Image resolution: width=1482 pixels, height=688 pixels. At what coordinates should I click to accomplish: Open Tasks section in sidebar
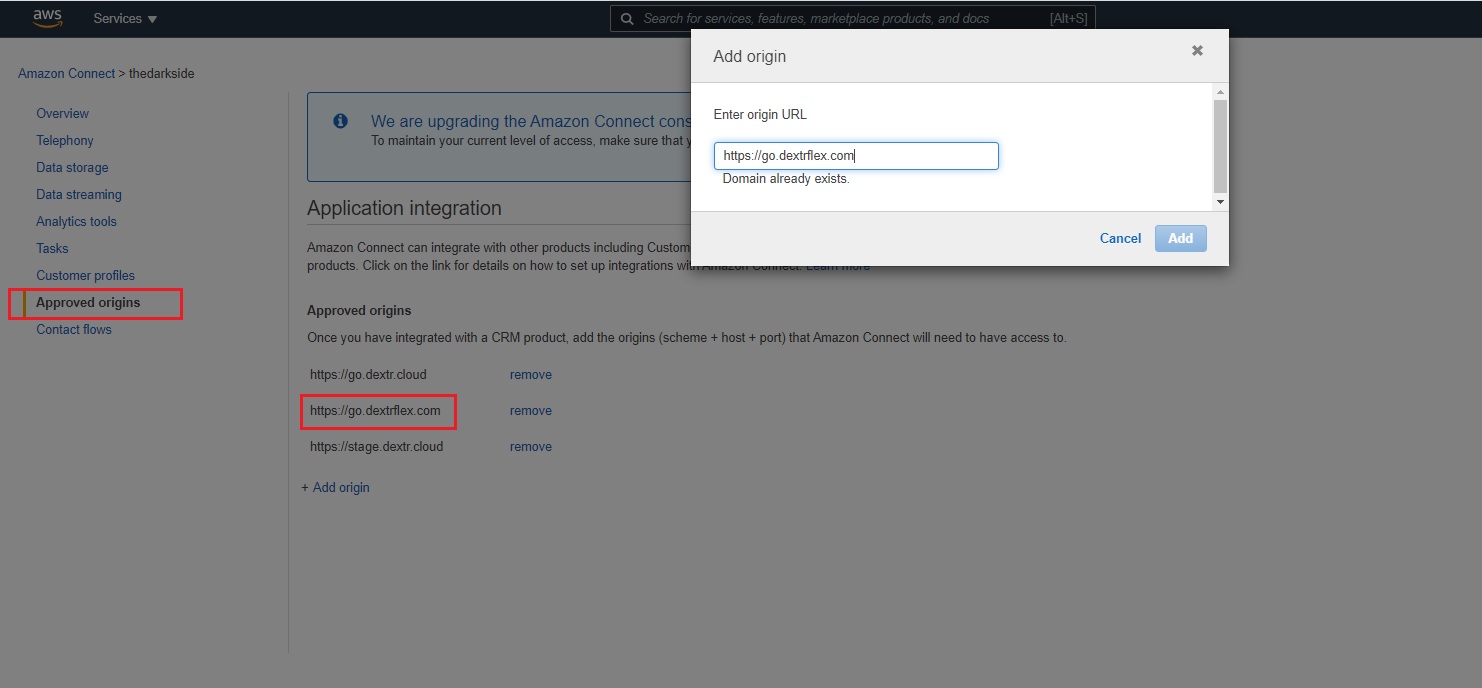click(52, 249)
